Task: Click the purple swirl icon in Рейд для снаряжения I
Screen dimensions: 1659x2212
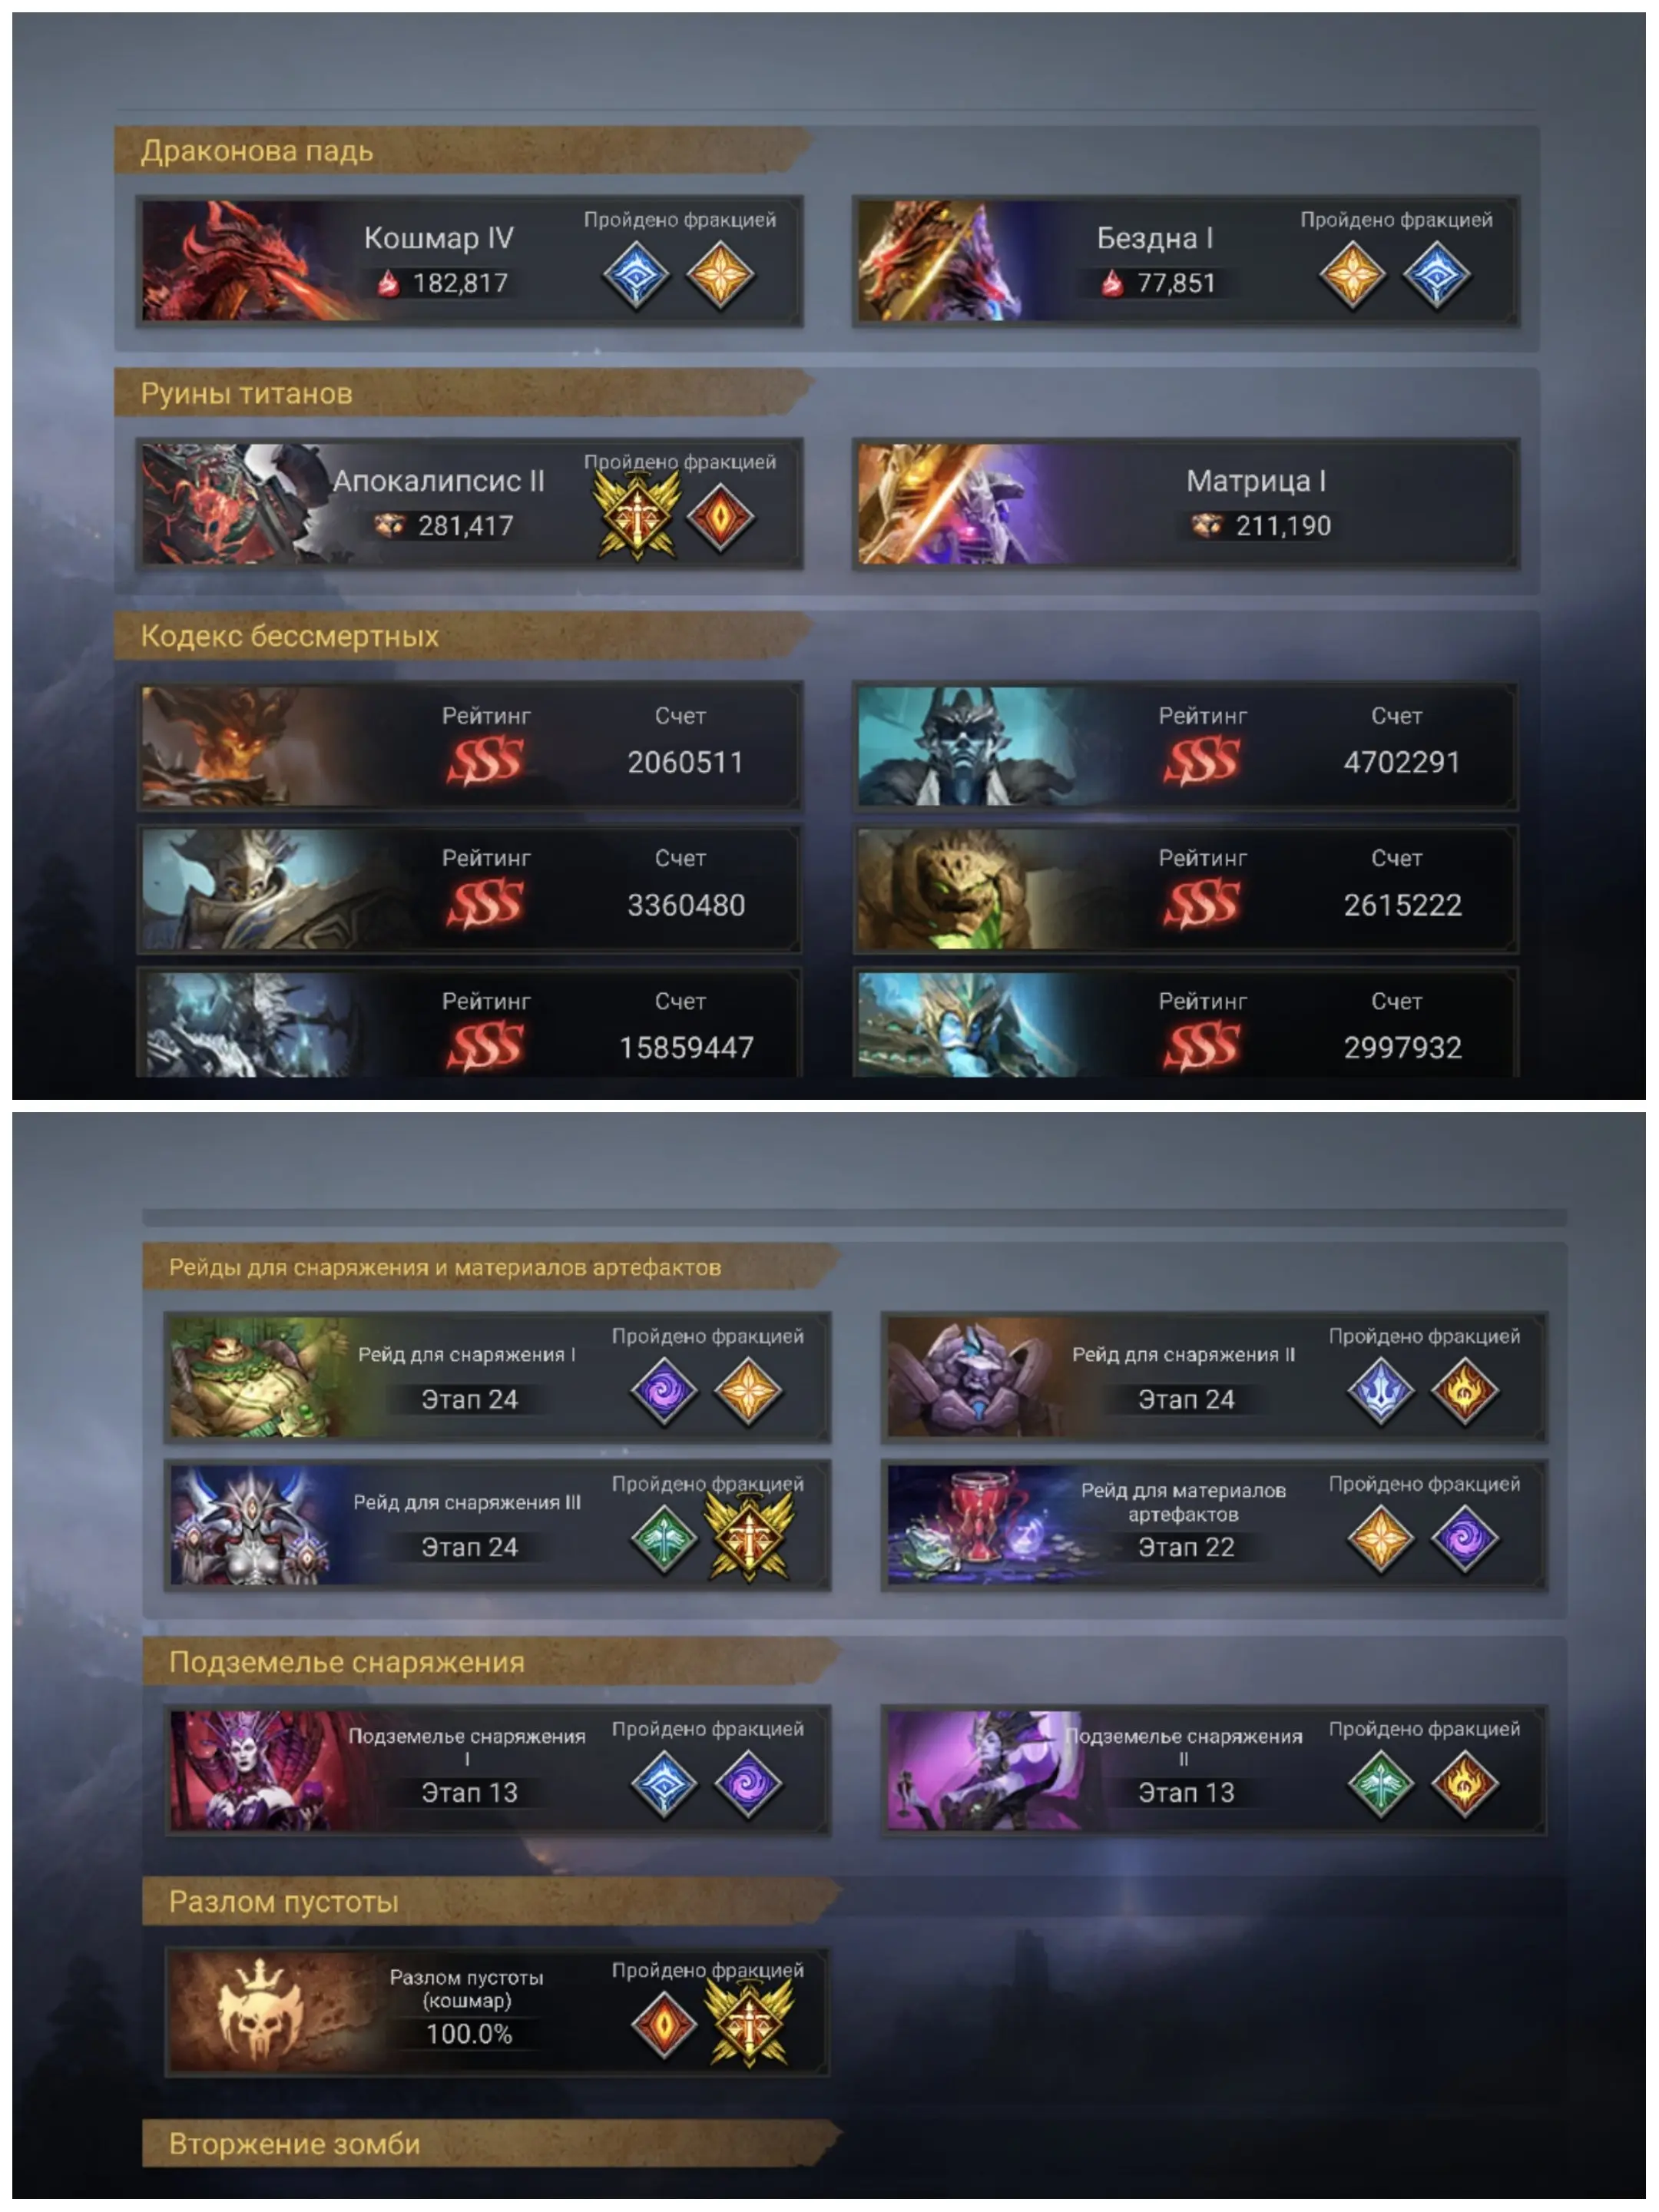Action: point(664,1391)
